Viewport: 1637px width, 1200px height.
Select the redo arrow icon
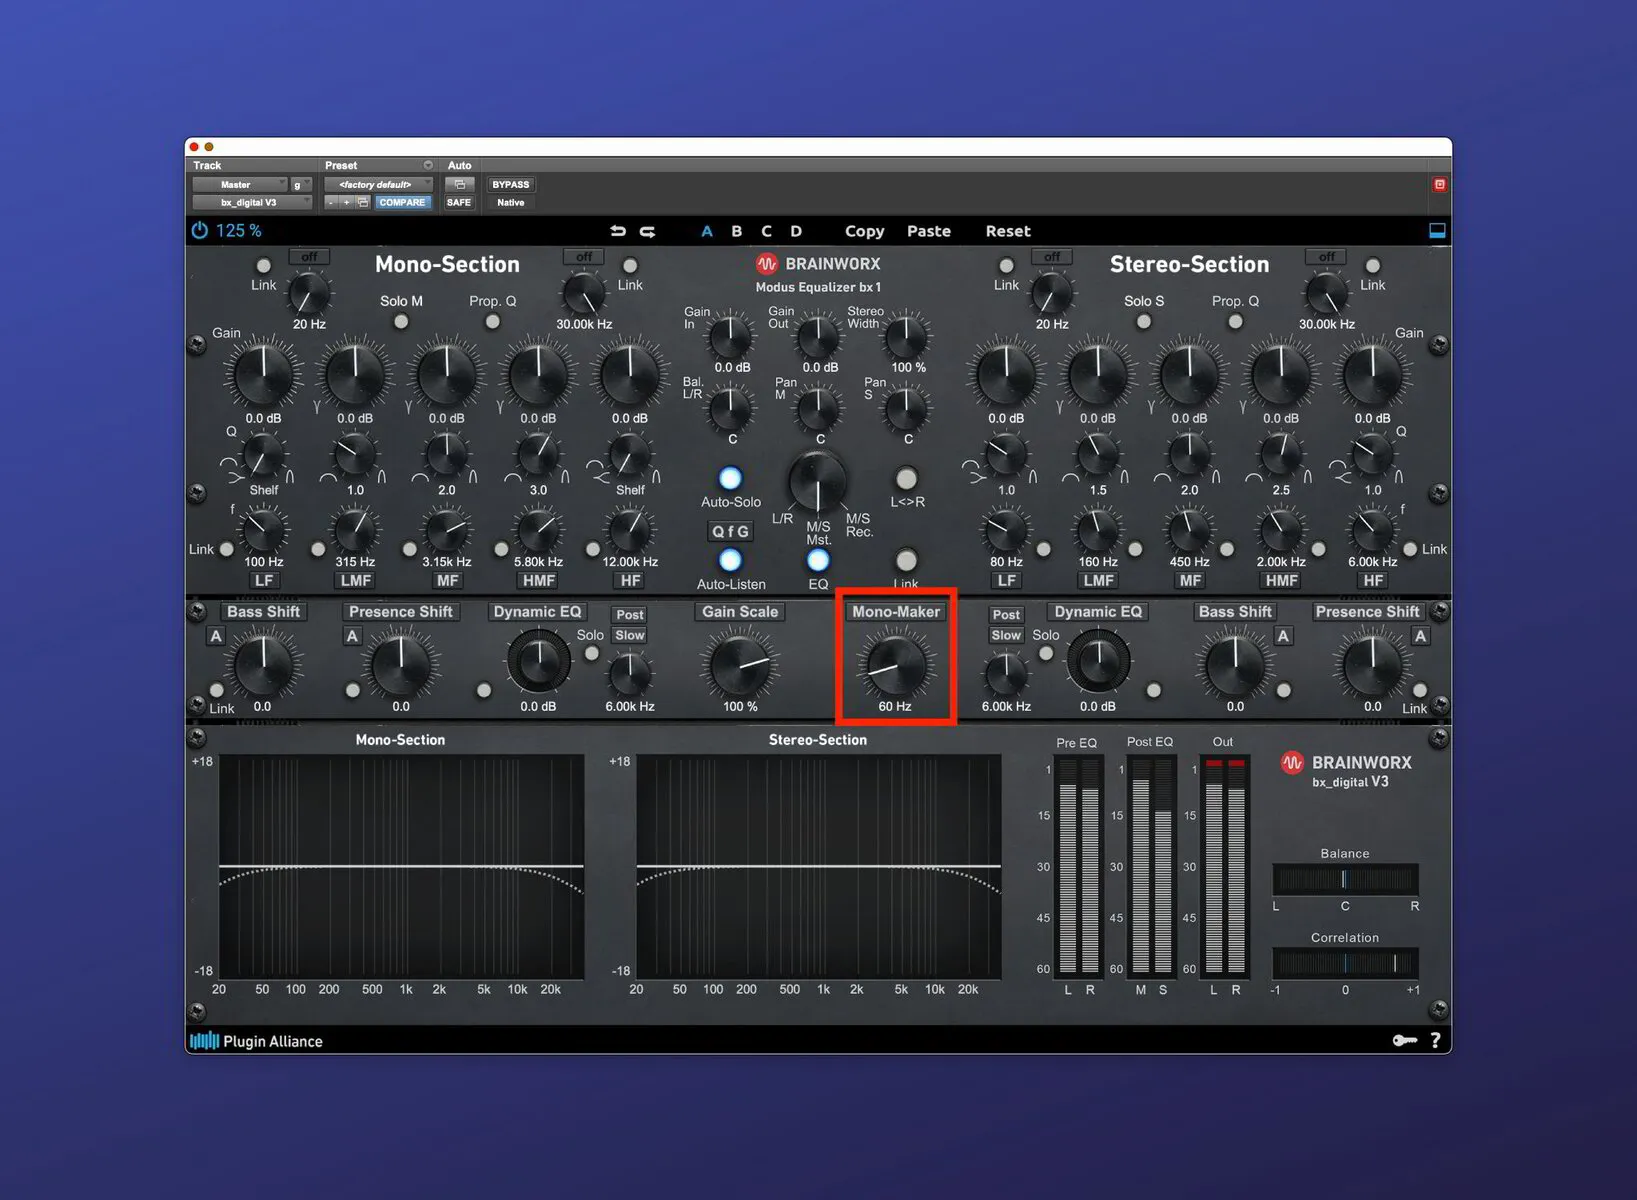647,230
